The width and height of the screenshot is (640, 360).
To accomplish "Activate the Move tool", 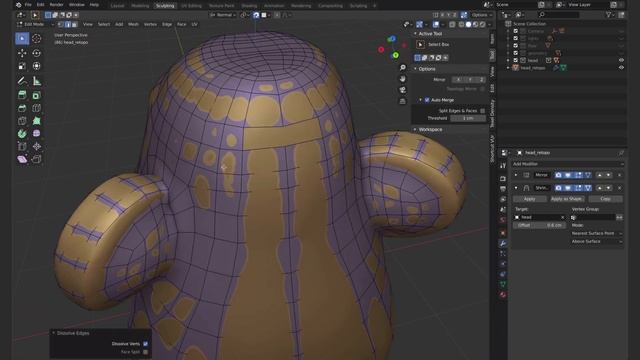I will pyautogui.click(x=22, y=53).
